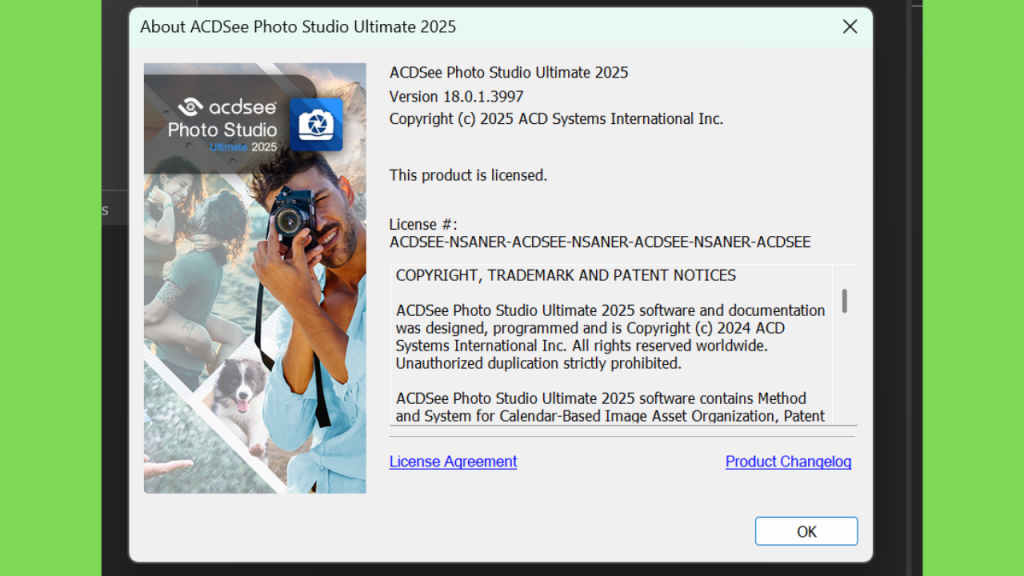Screen dimensions: 1024x576
Task: Click the 'About ACDSee Photo Studio Ultimate 2025' title
Action: click(x=298, y=27)
